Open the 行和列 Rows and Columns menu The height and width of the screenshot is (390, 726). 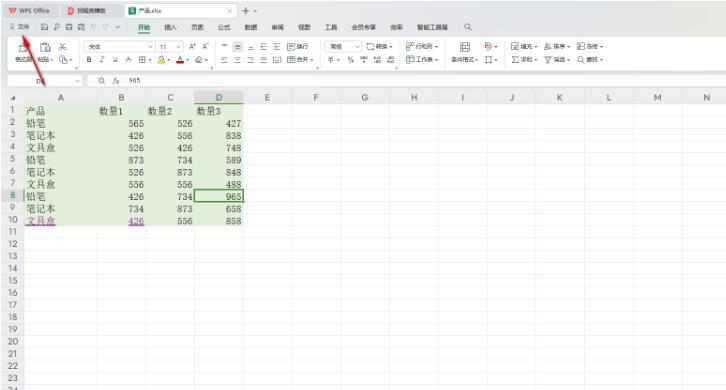(x=422, y=46)
